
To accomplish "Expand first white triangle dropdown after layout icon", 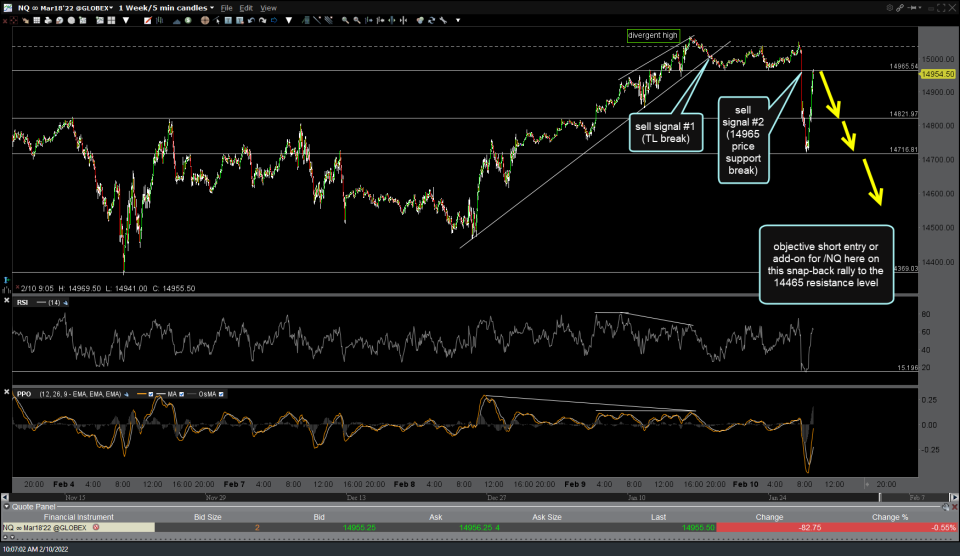I will click(x=126, y=20).
